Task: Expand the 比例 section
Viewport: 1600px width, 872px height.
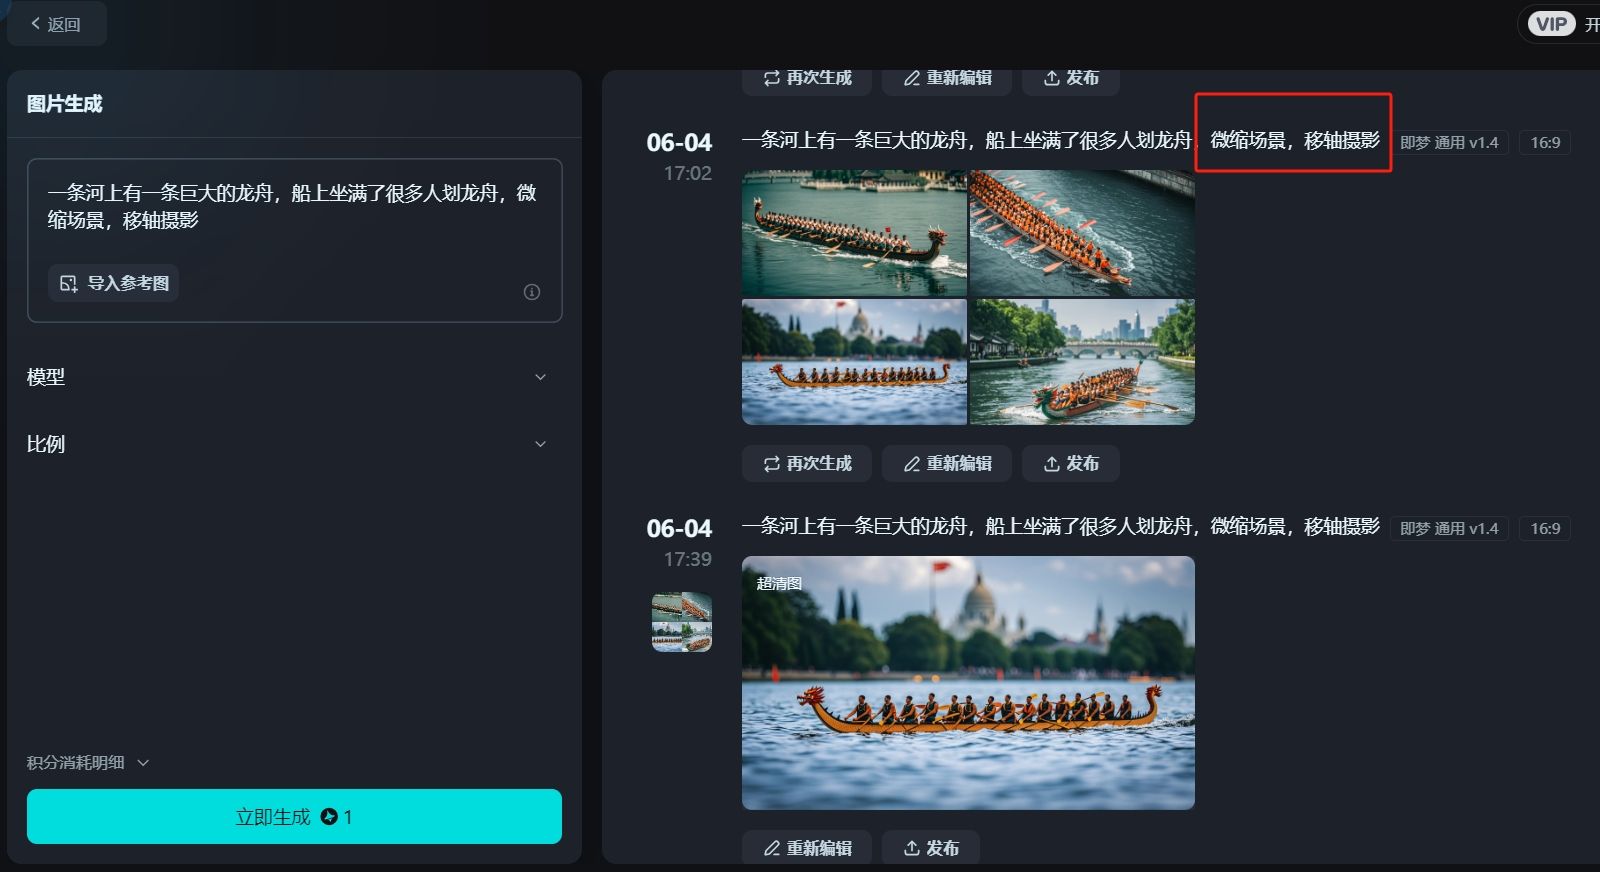Action: coord(287,444)
